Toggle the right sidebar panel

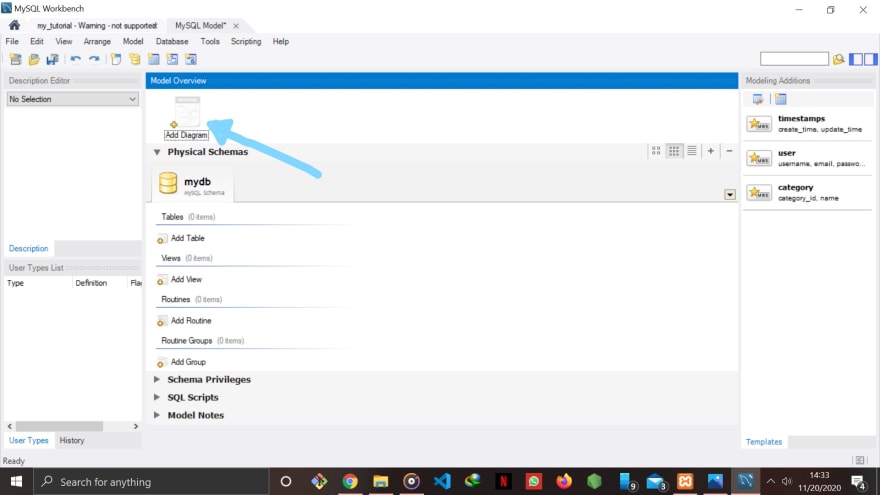pyautogui.click(x=870, y=59)
